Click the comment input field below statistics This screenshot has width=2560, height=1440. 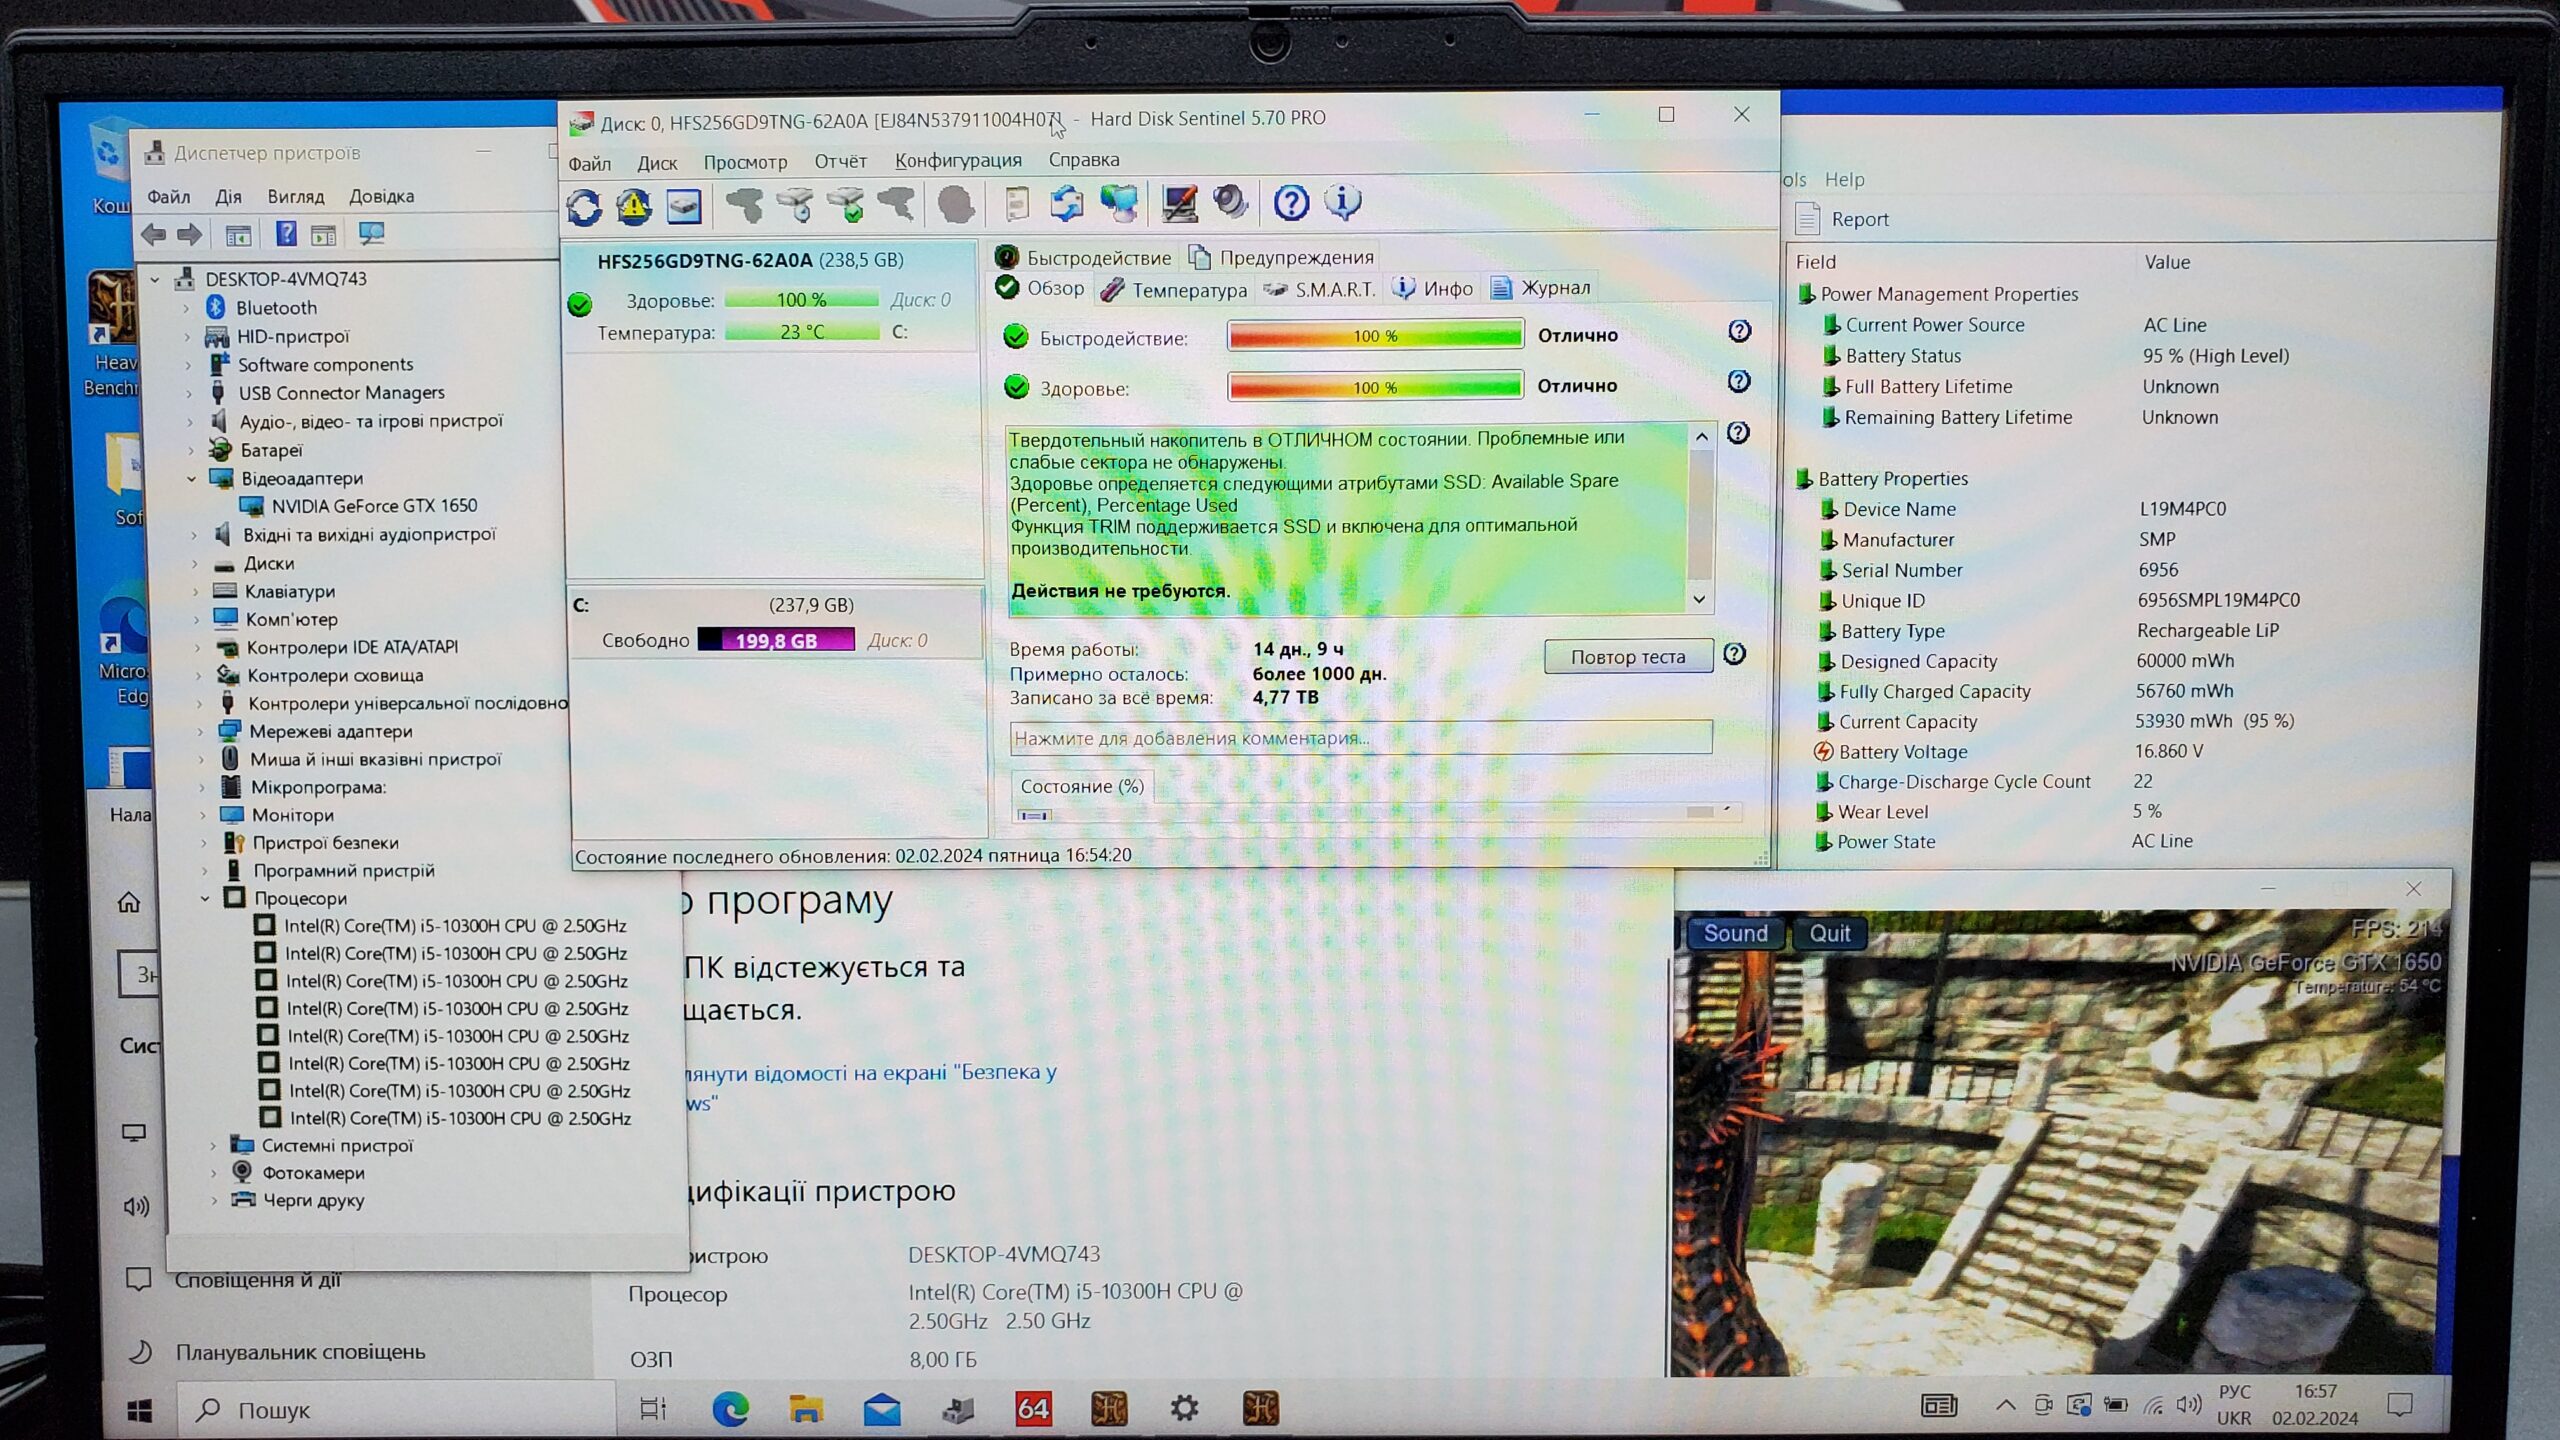[1360, 738]
